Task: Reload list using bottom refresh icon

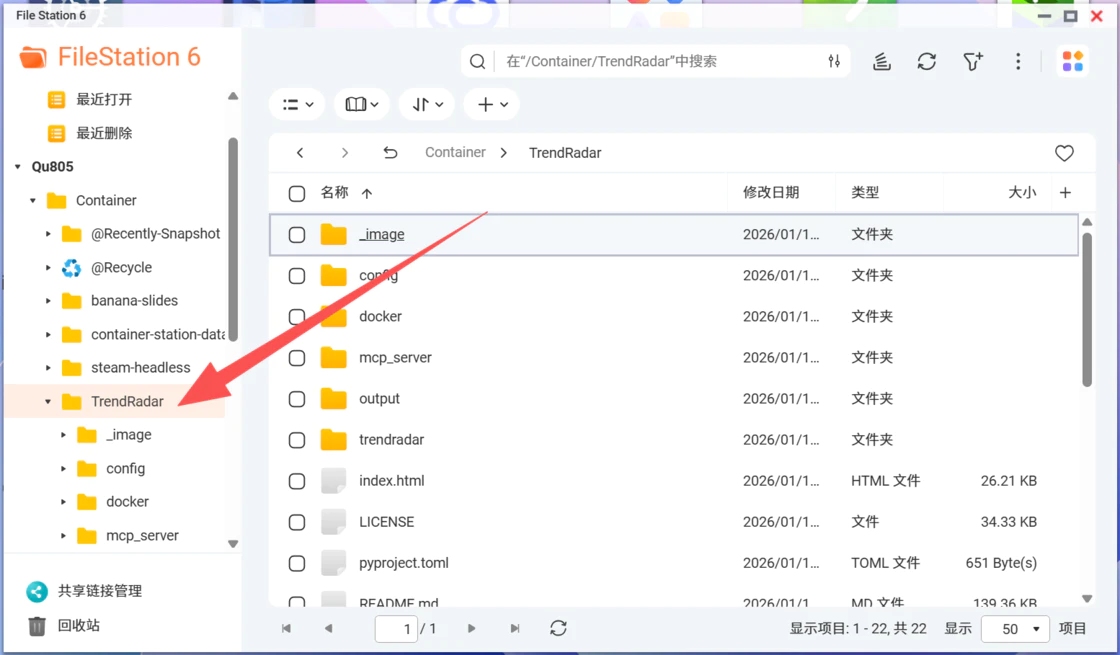Action: tap(559, 629)
